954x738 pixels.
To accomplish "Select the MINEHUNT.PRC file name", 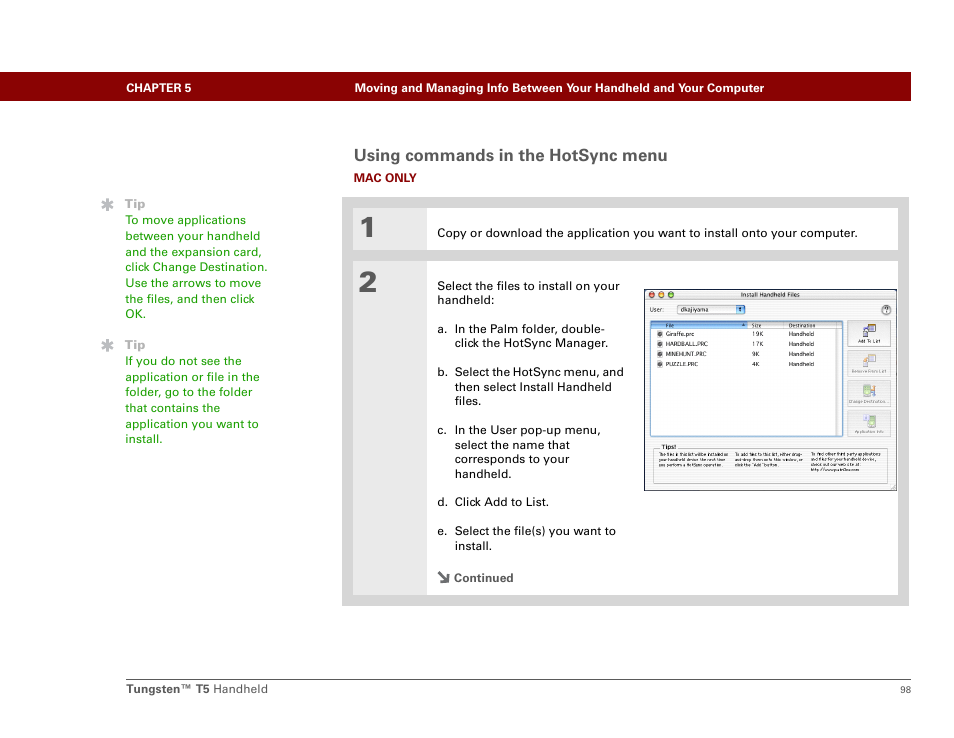I will 686,353.
